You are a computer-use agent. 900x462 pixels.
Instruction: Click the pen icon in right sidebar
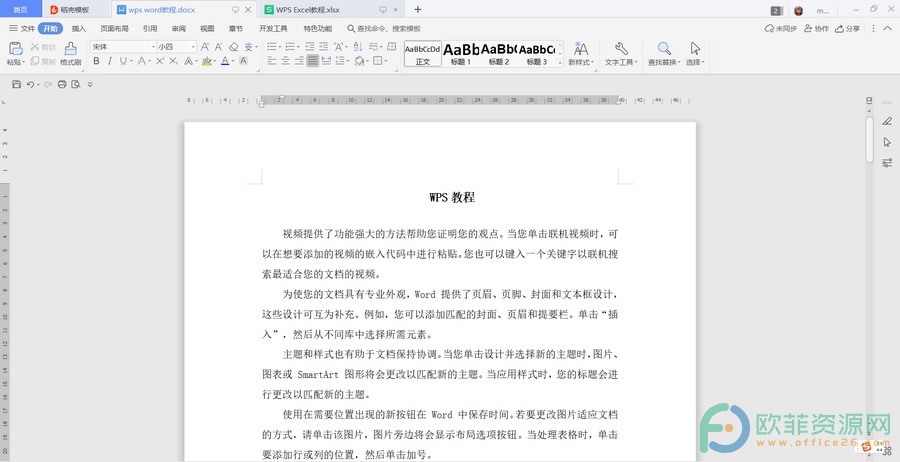click(887, 121)
